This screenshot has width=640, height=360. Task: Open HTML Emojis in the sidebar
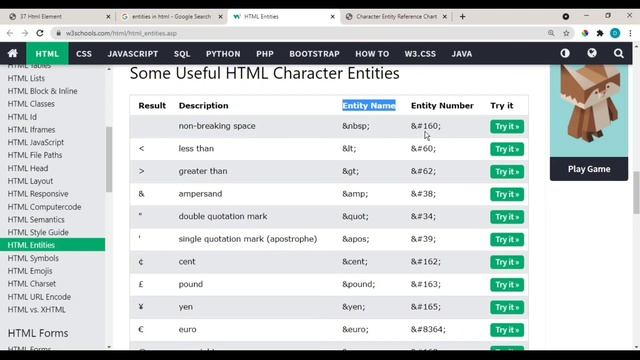point(30,271)
